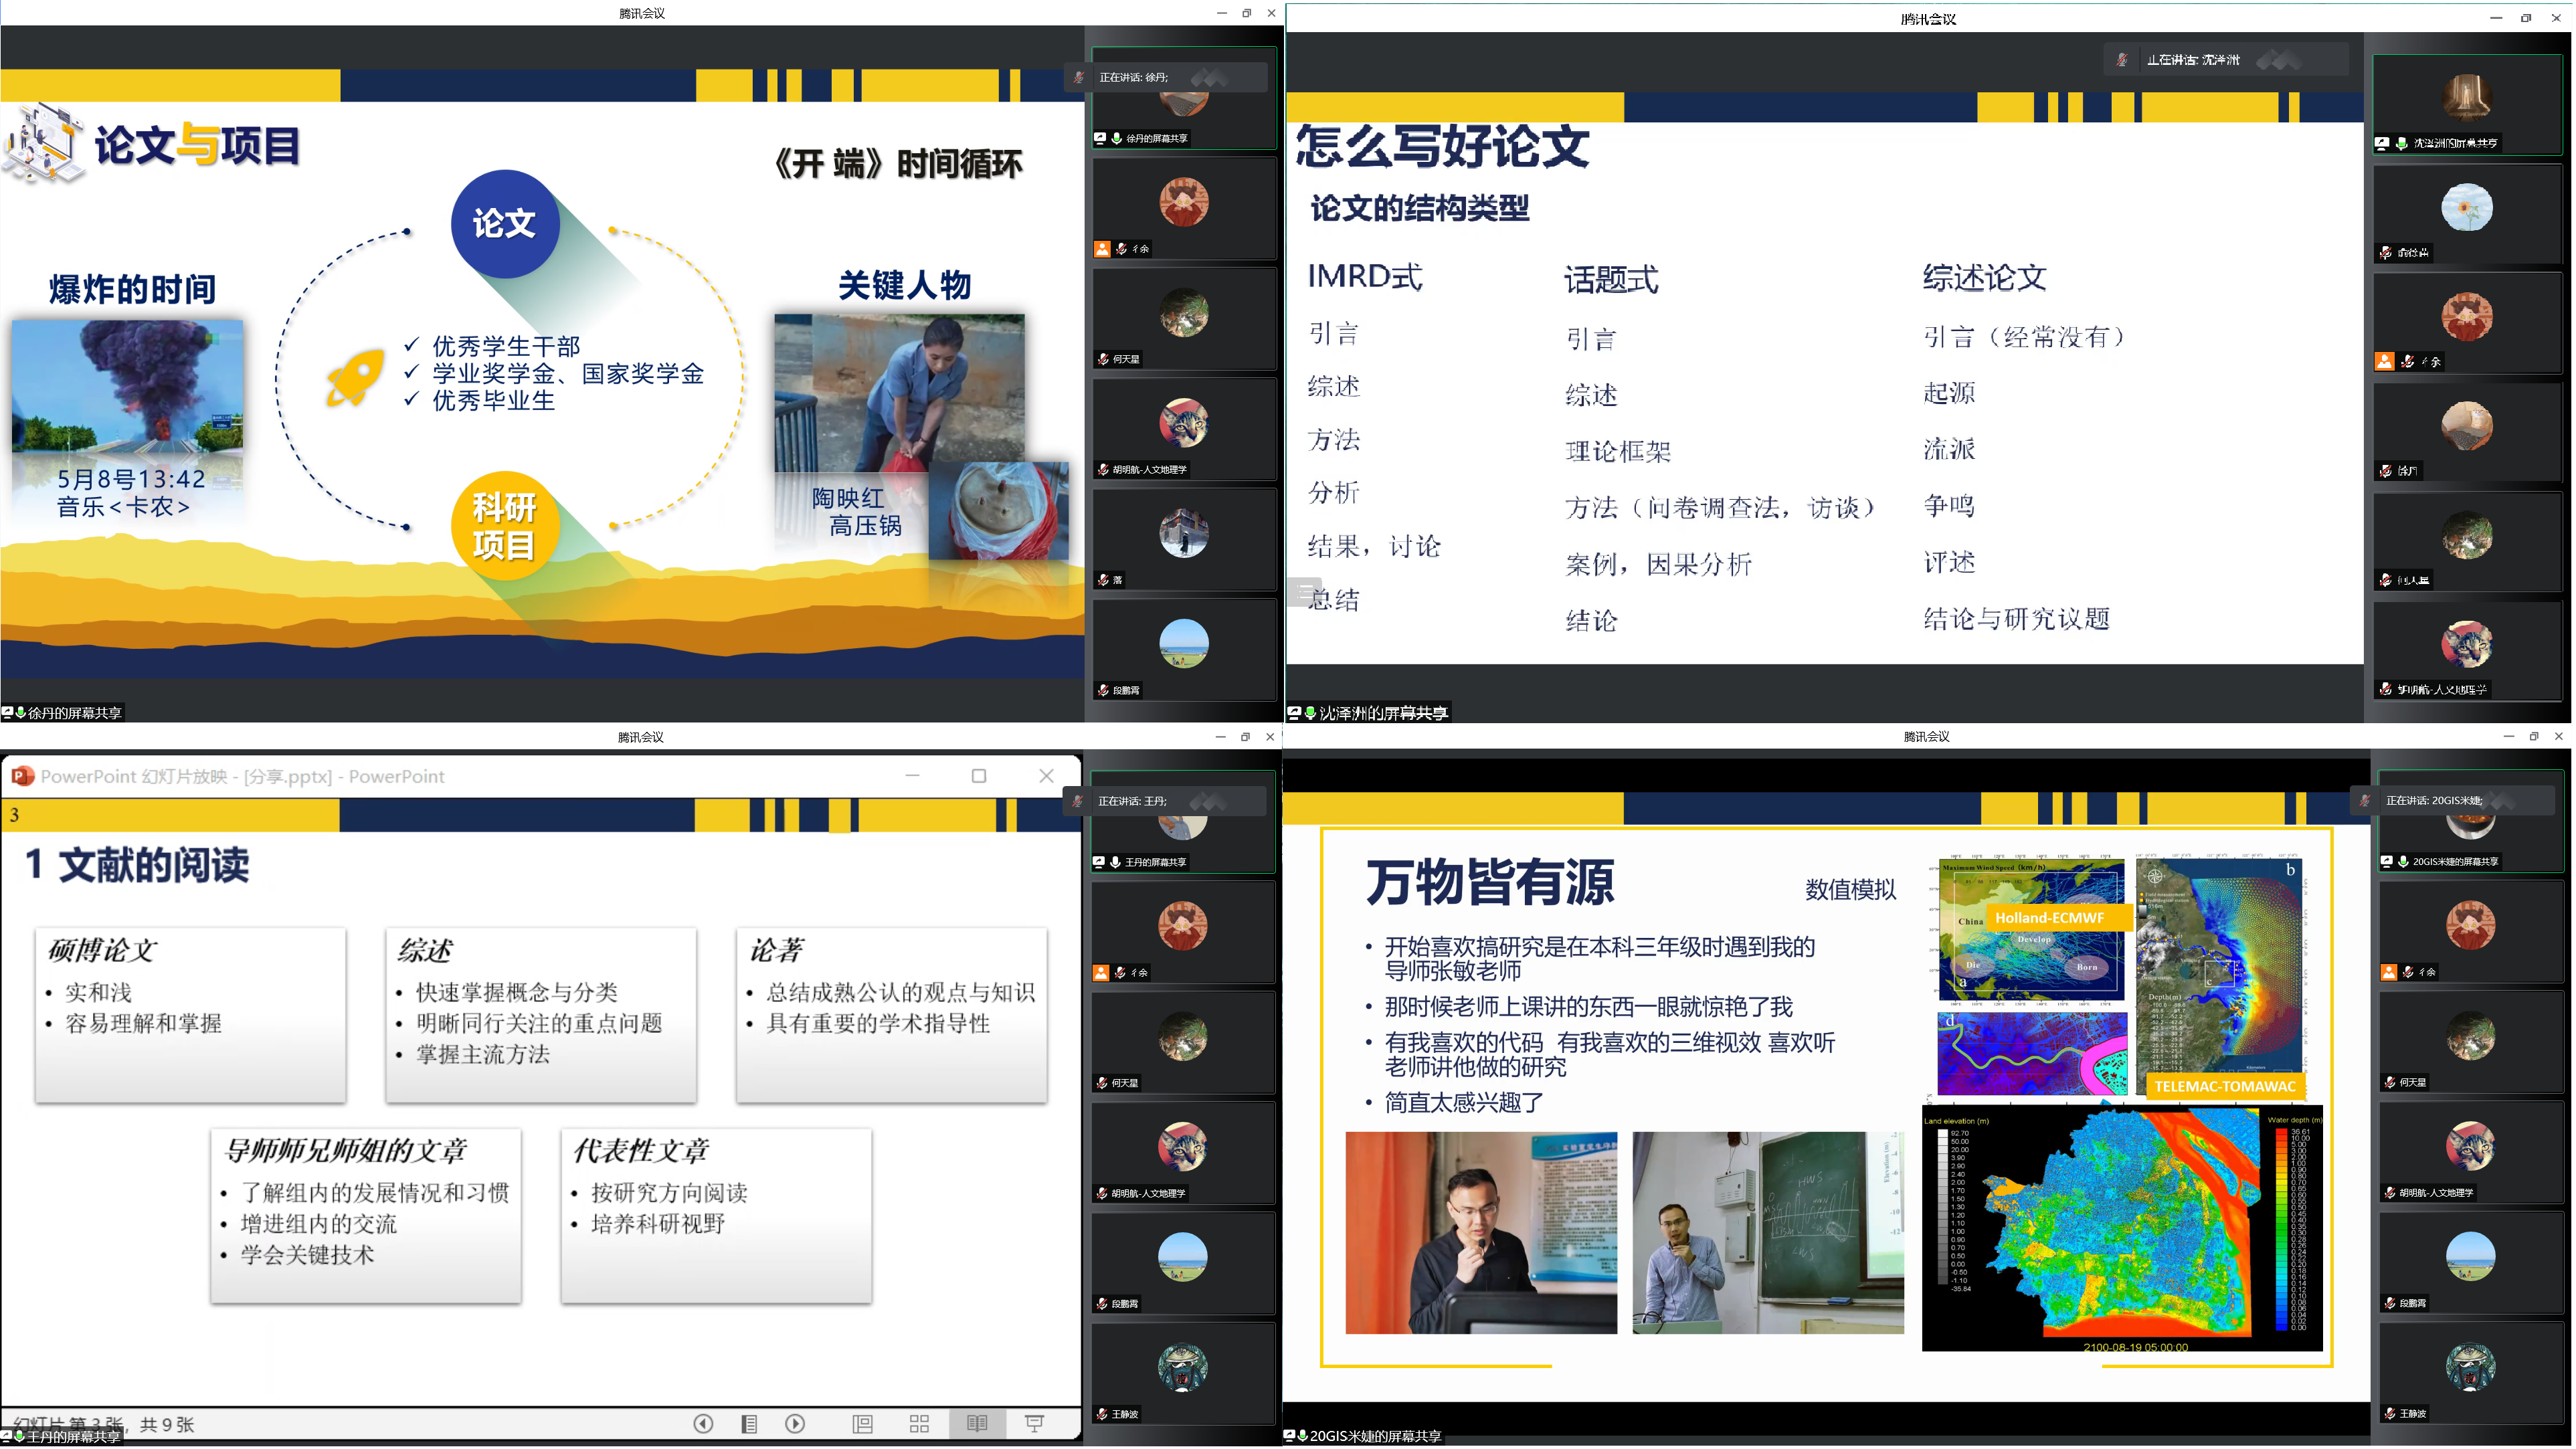This screenshot has height=1449, width=2576.
Task: Click the grey list icon beside 总结 text
Action: pos(1304,592)
